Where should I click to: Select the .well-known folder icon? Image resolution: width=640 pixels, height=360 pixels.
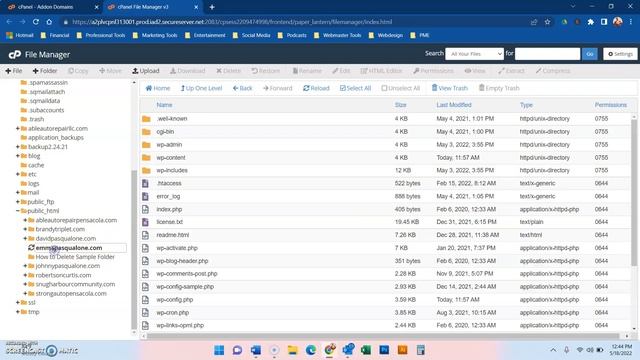(x=146, y=119)
